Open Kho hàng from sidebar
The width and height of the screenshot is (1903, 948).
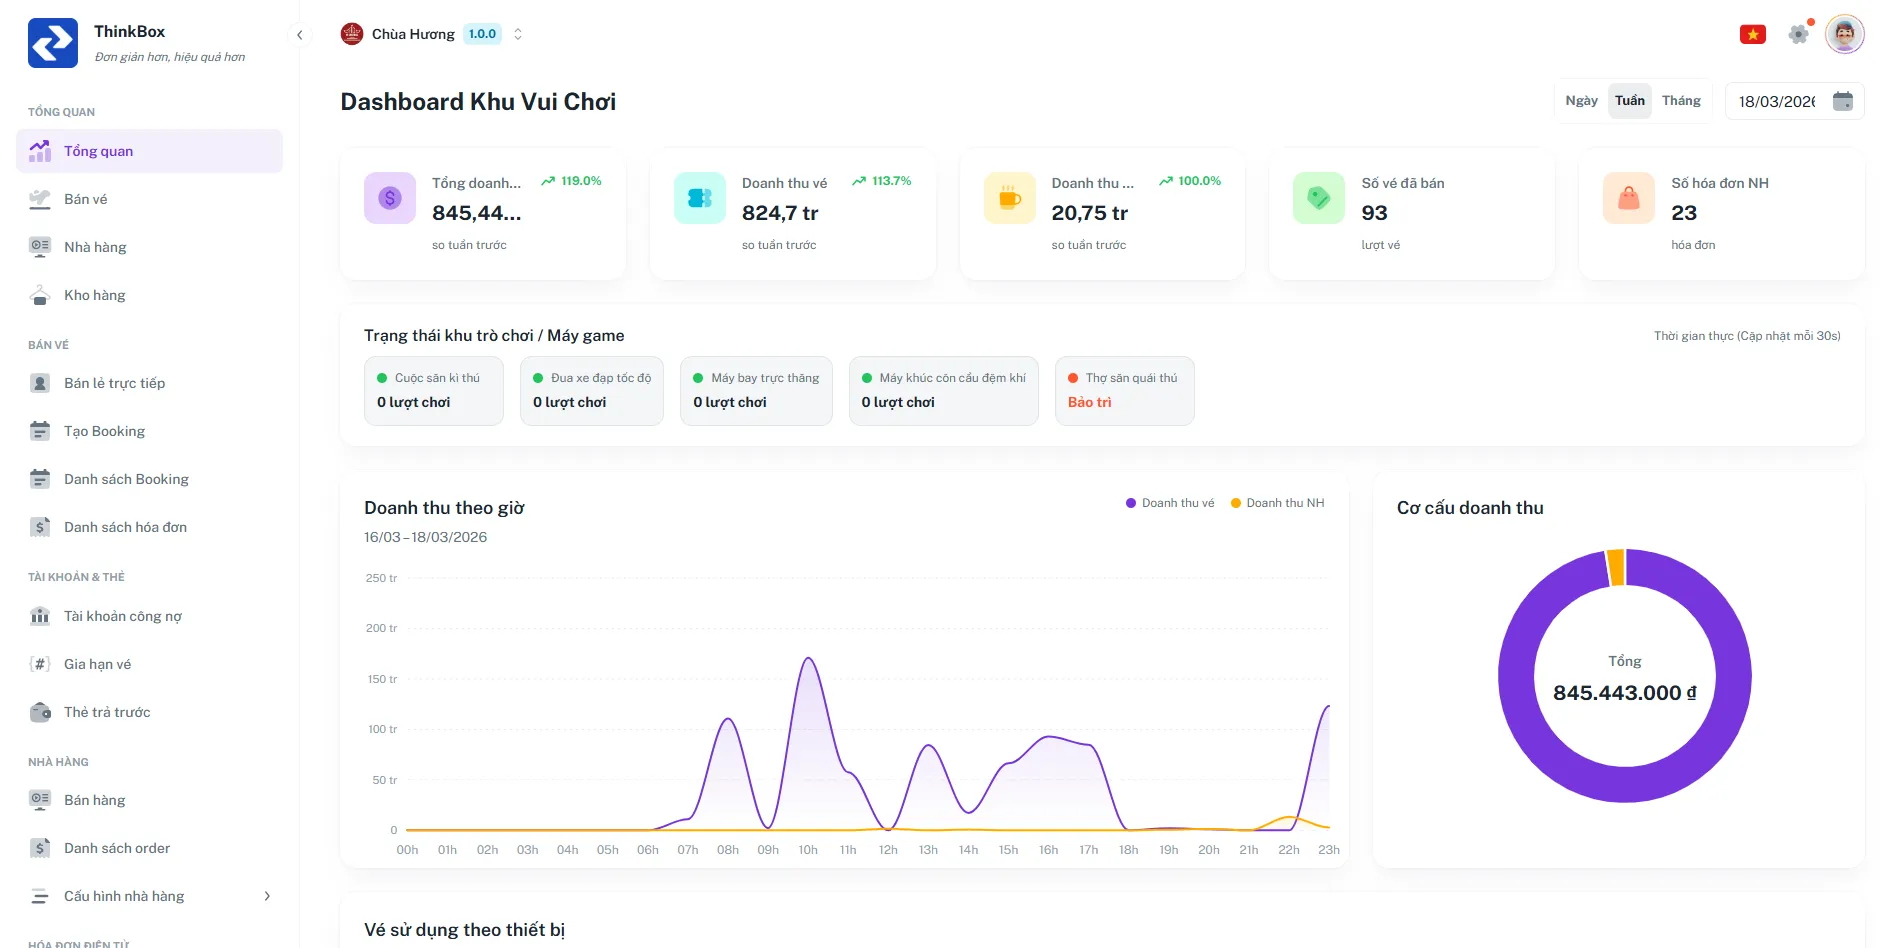(94, 295)
